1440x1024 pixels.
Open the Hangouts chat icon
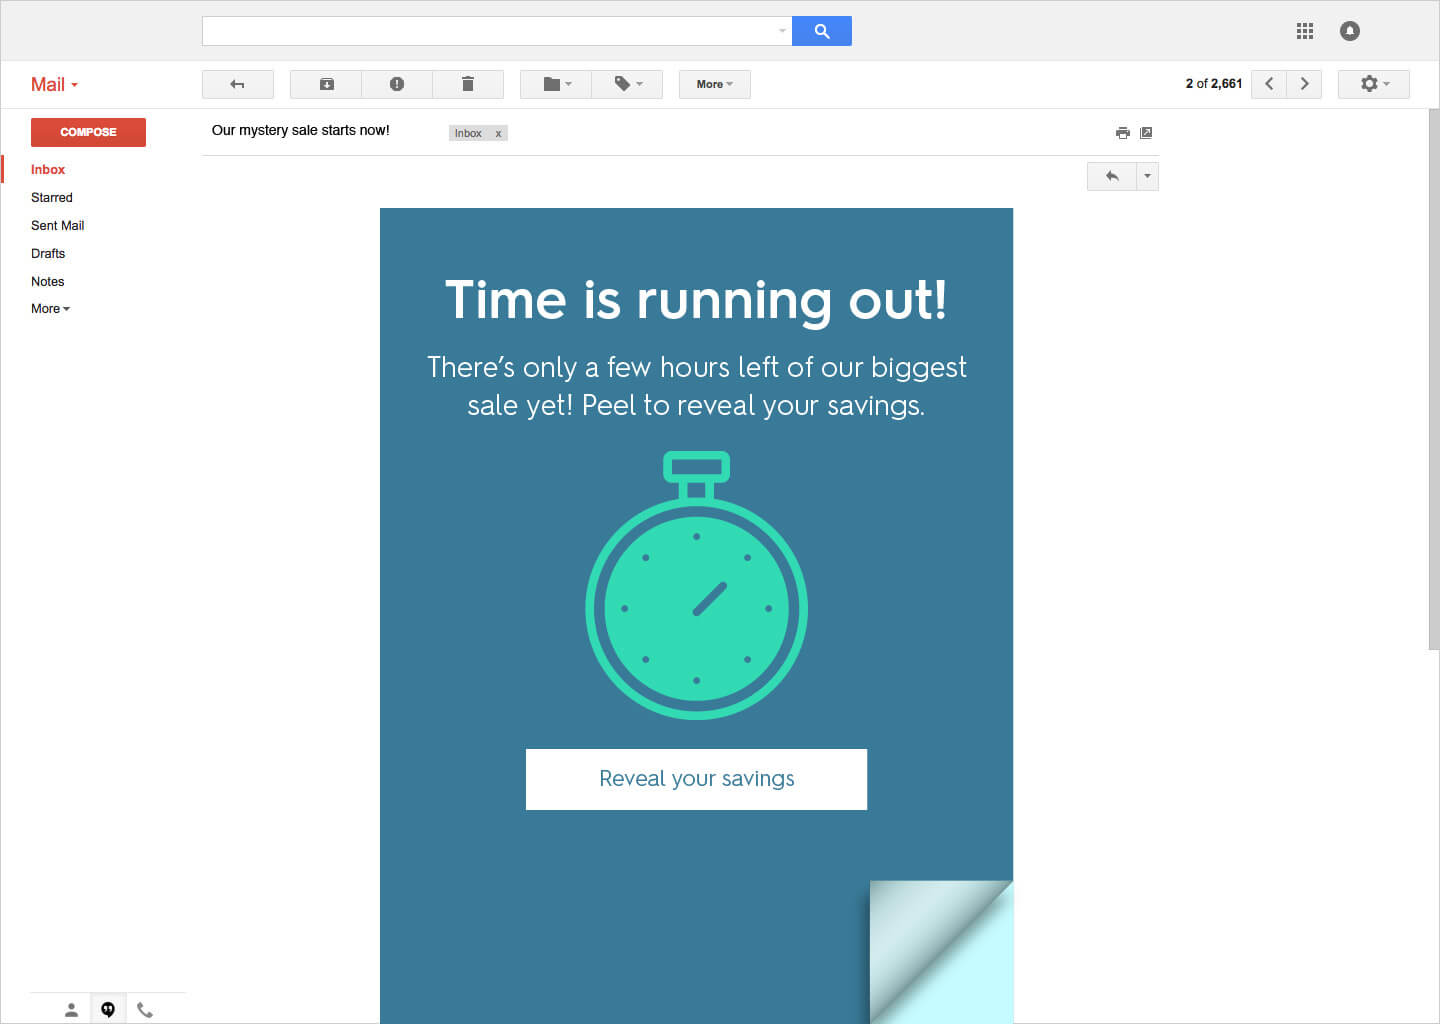[x=108, y=1010]
